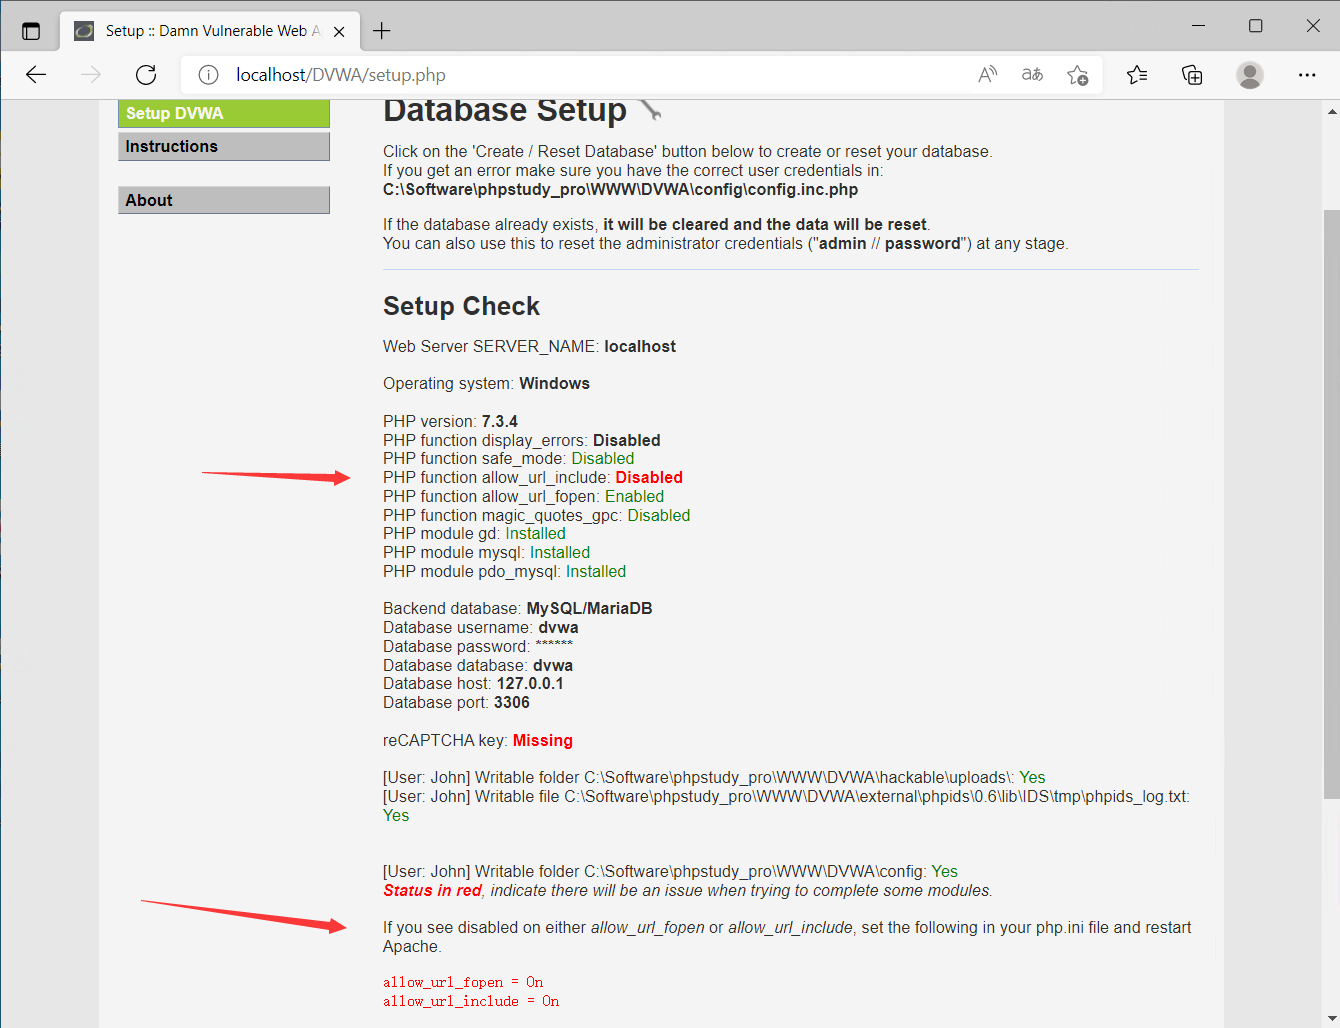Go back to the previous page
The width and height of the screenshot is (1340, 1028).
click(x=36, y=75)
